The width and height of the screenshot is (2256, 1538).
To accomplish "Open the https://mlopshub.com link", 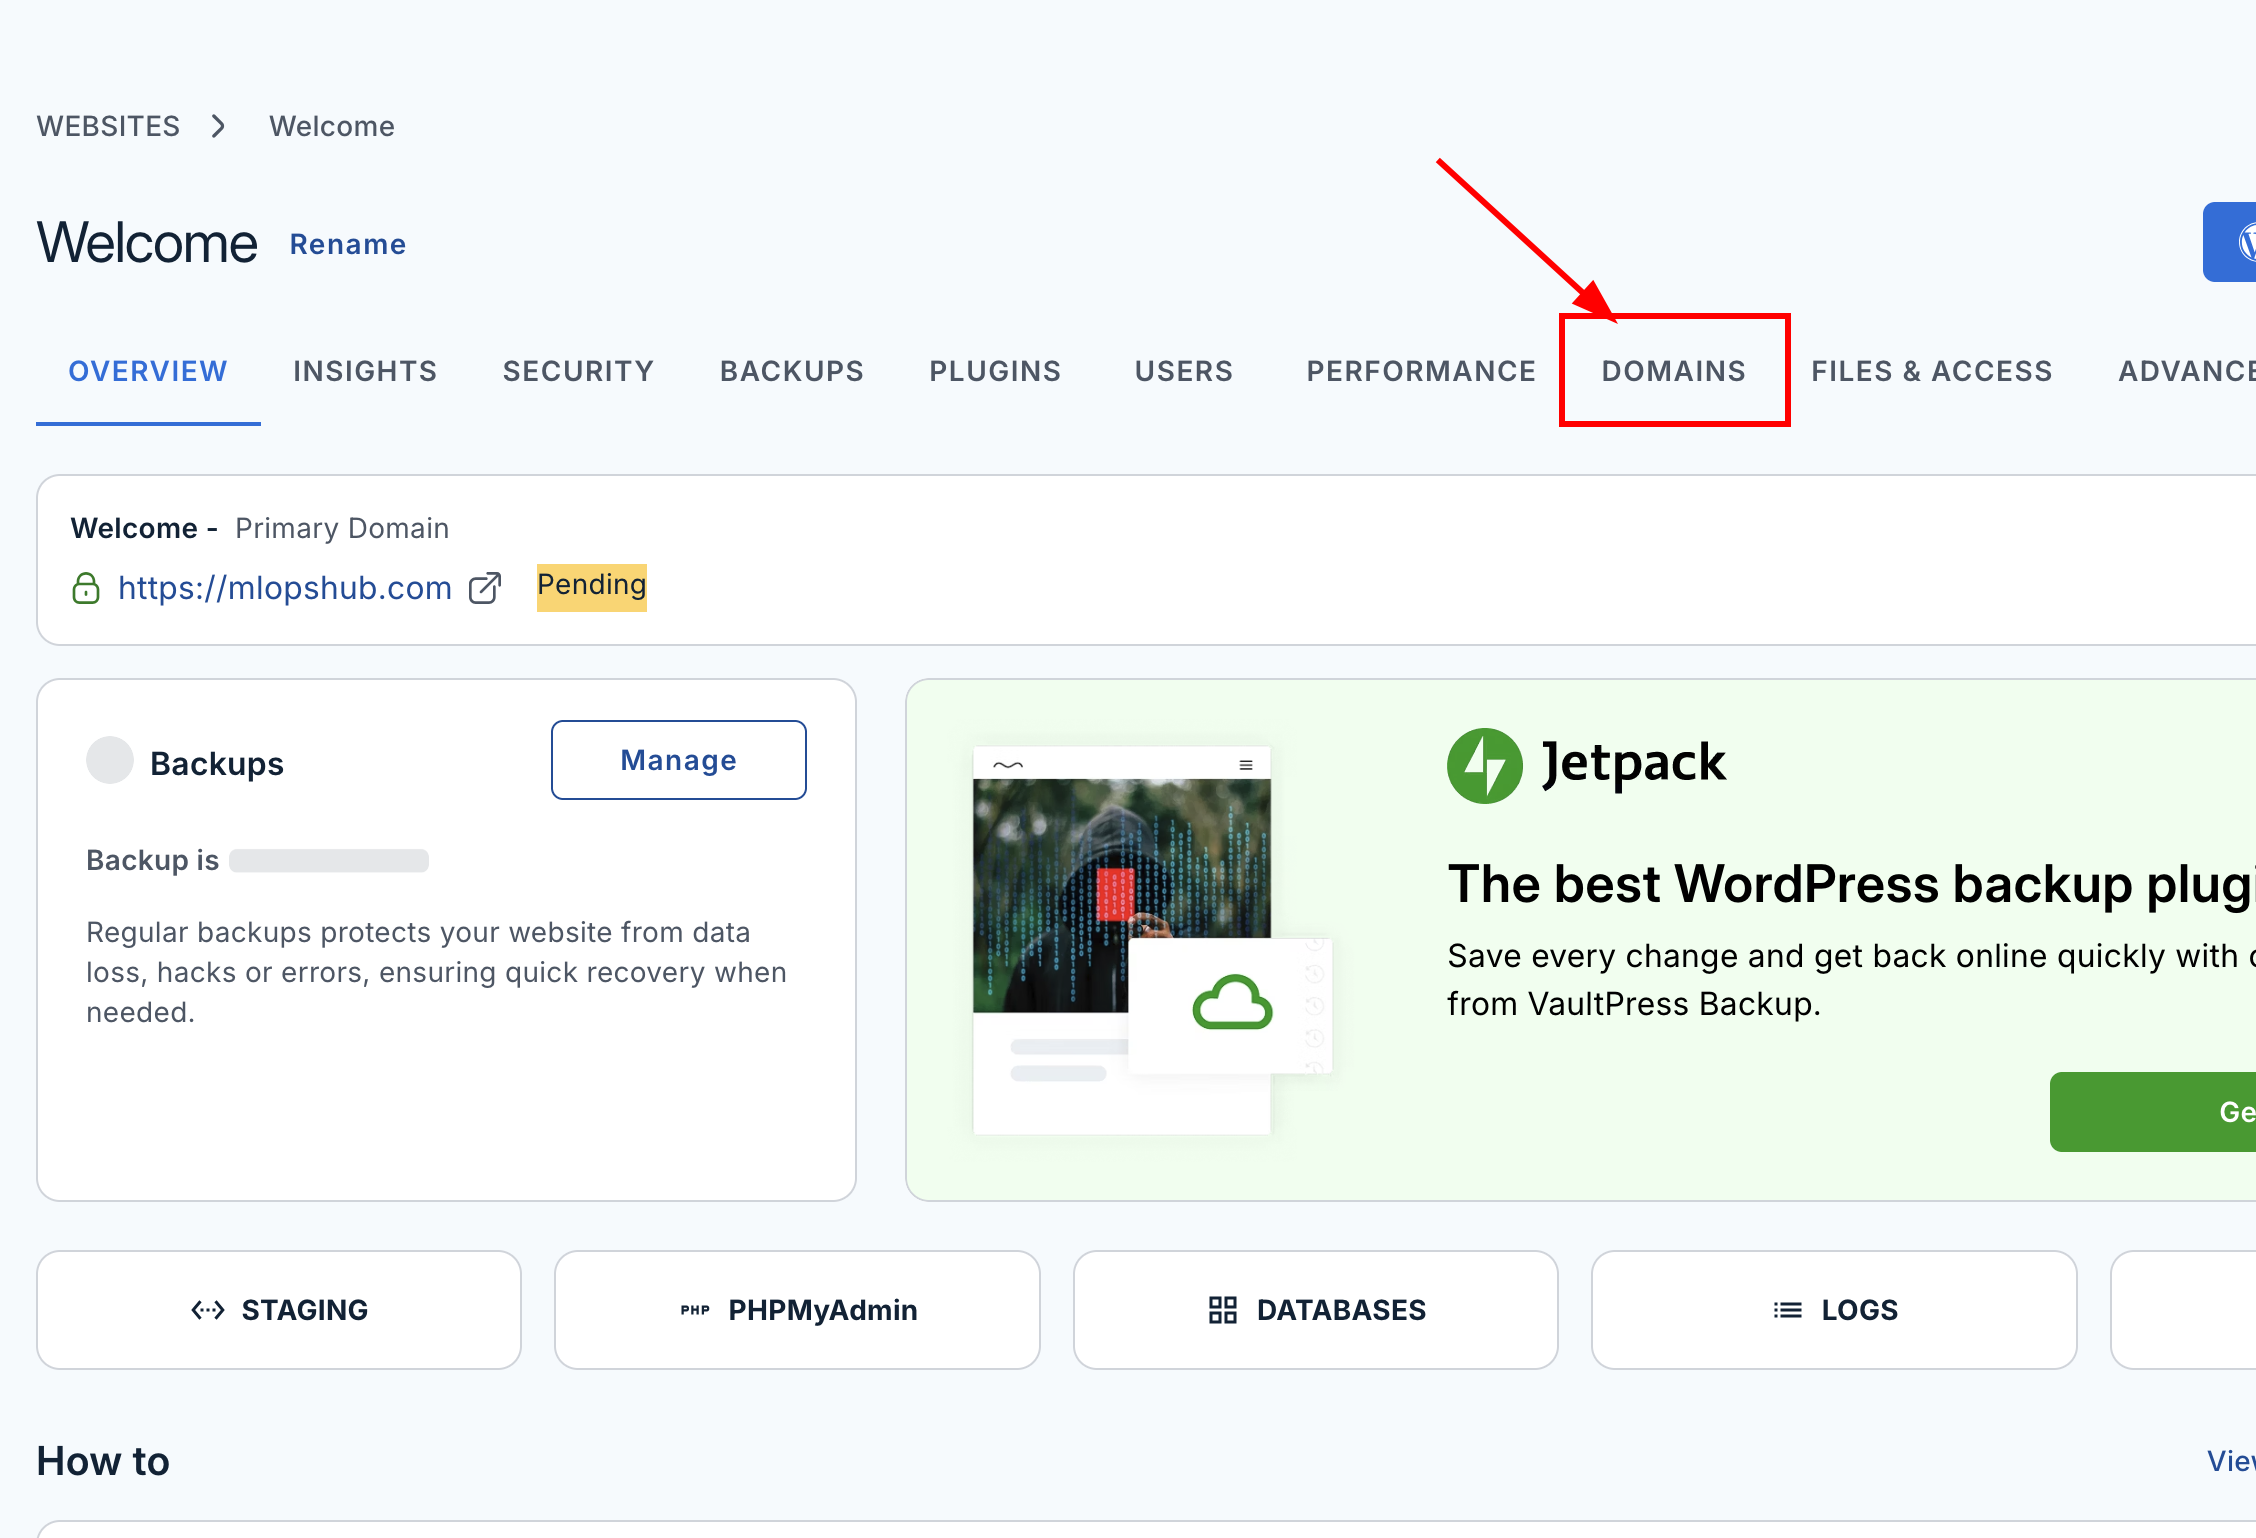I will click(x=285, y=588).
